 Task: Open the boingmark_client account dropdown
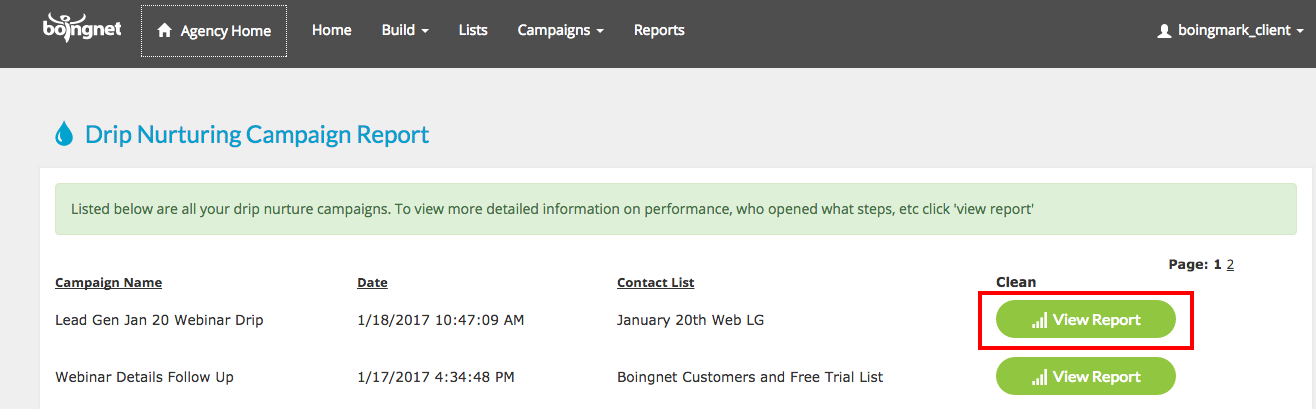(1230, 31)
